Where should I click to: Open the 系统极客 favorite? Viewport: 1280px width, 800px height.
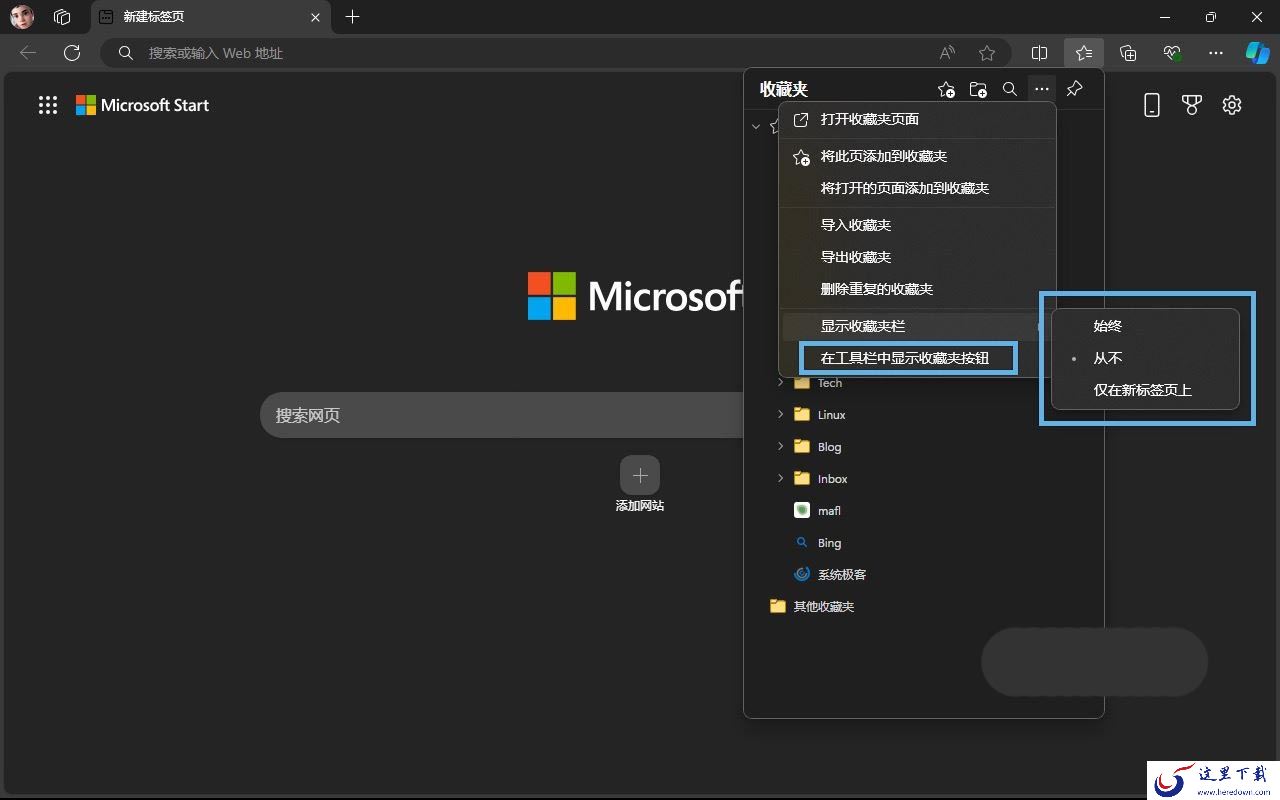click(830, 575)
